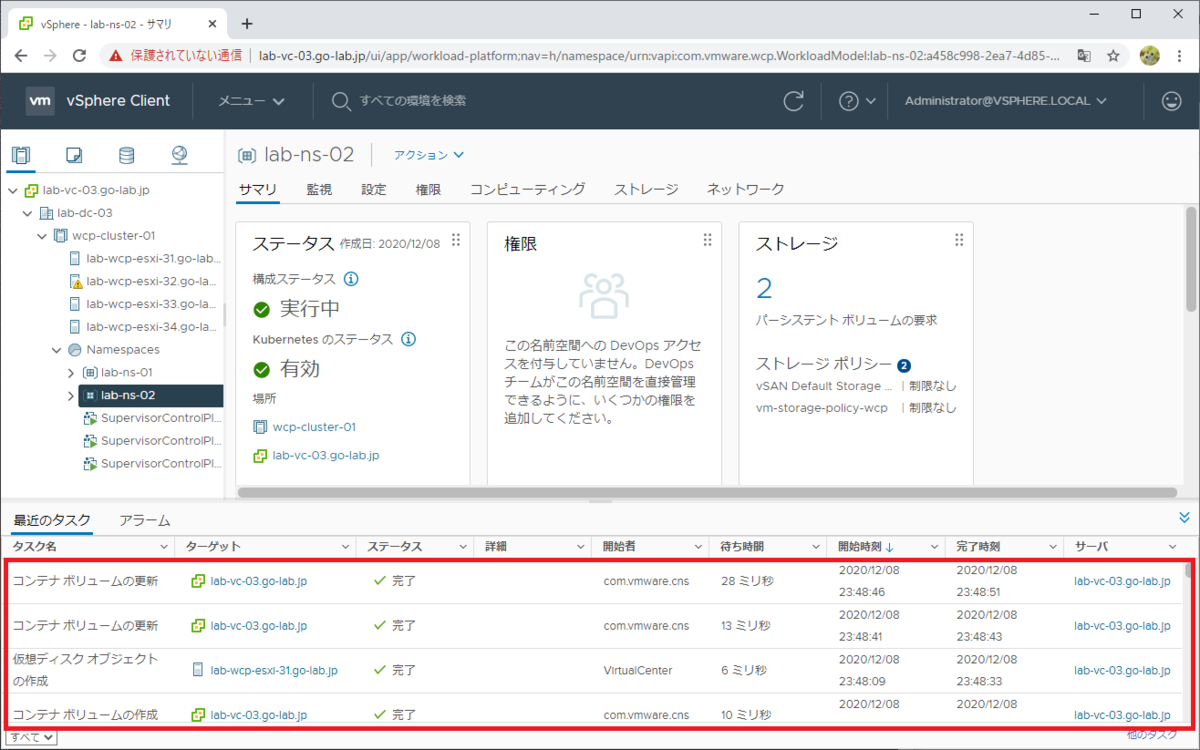The image size is (1200, 750).
Task: Click drag handle on 権限 card
Action: click(707, 240)
